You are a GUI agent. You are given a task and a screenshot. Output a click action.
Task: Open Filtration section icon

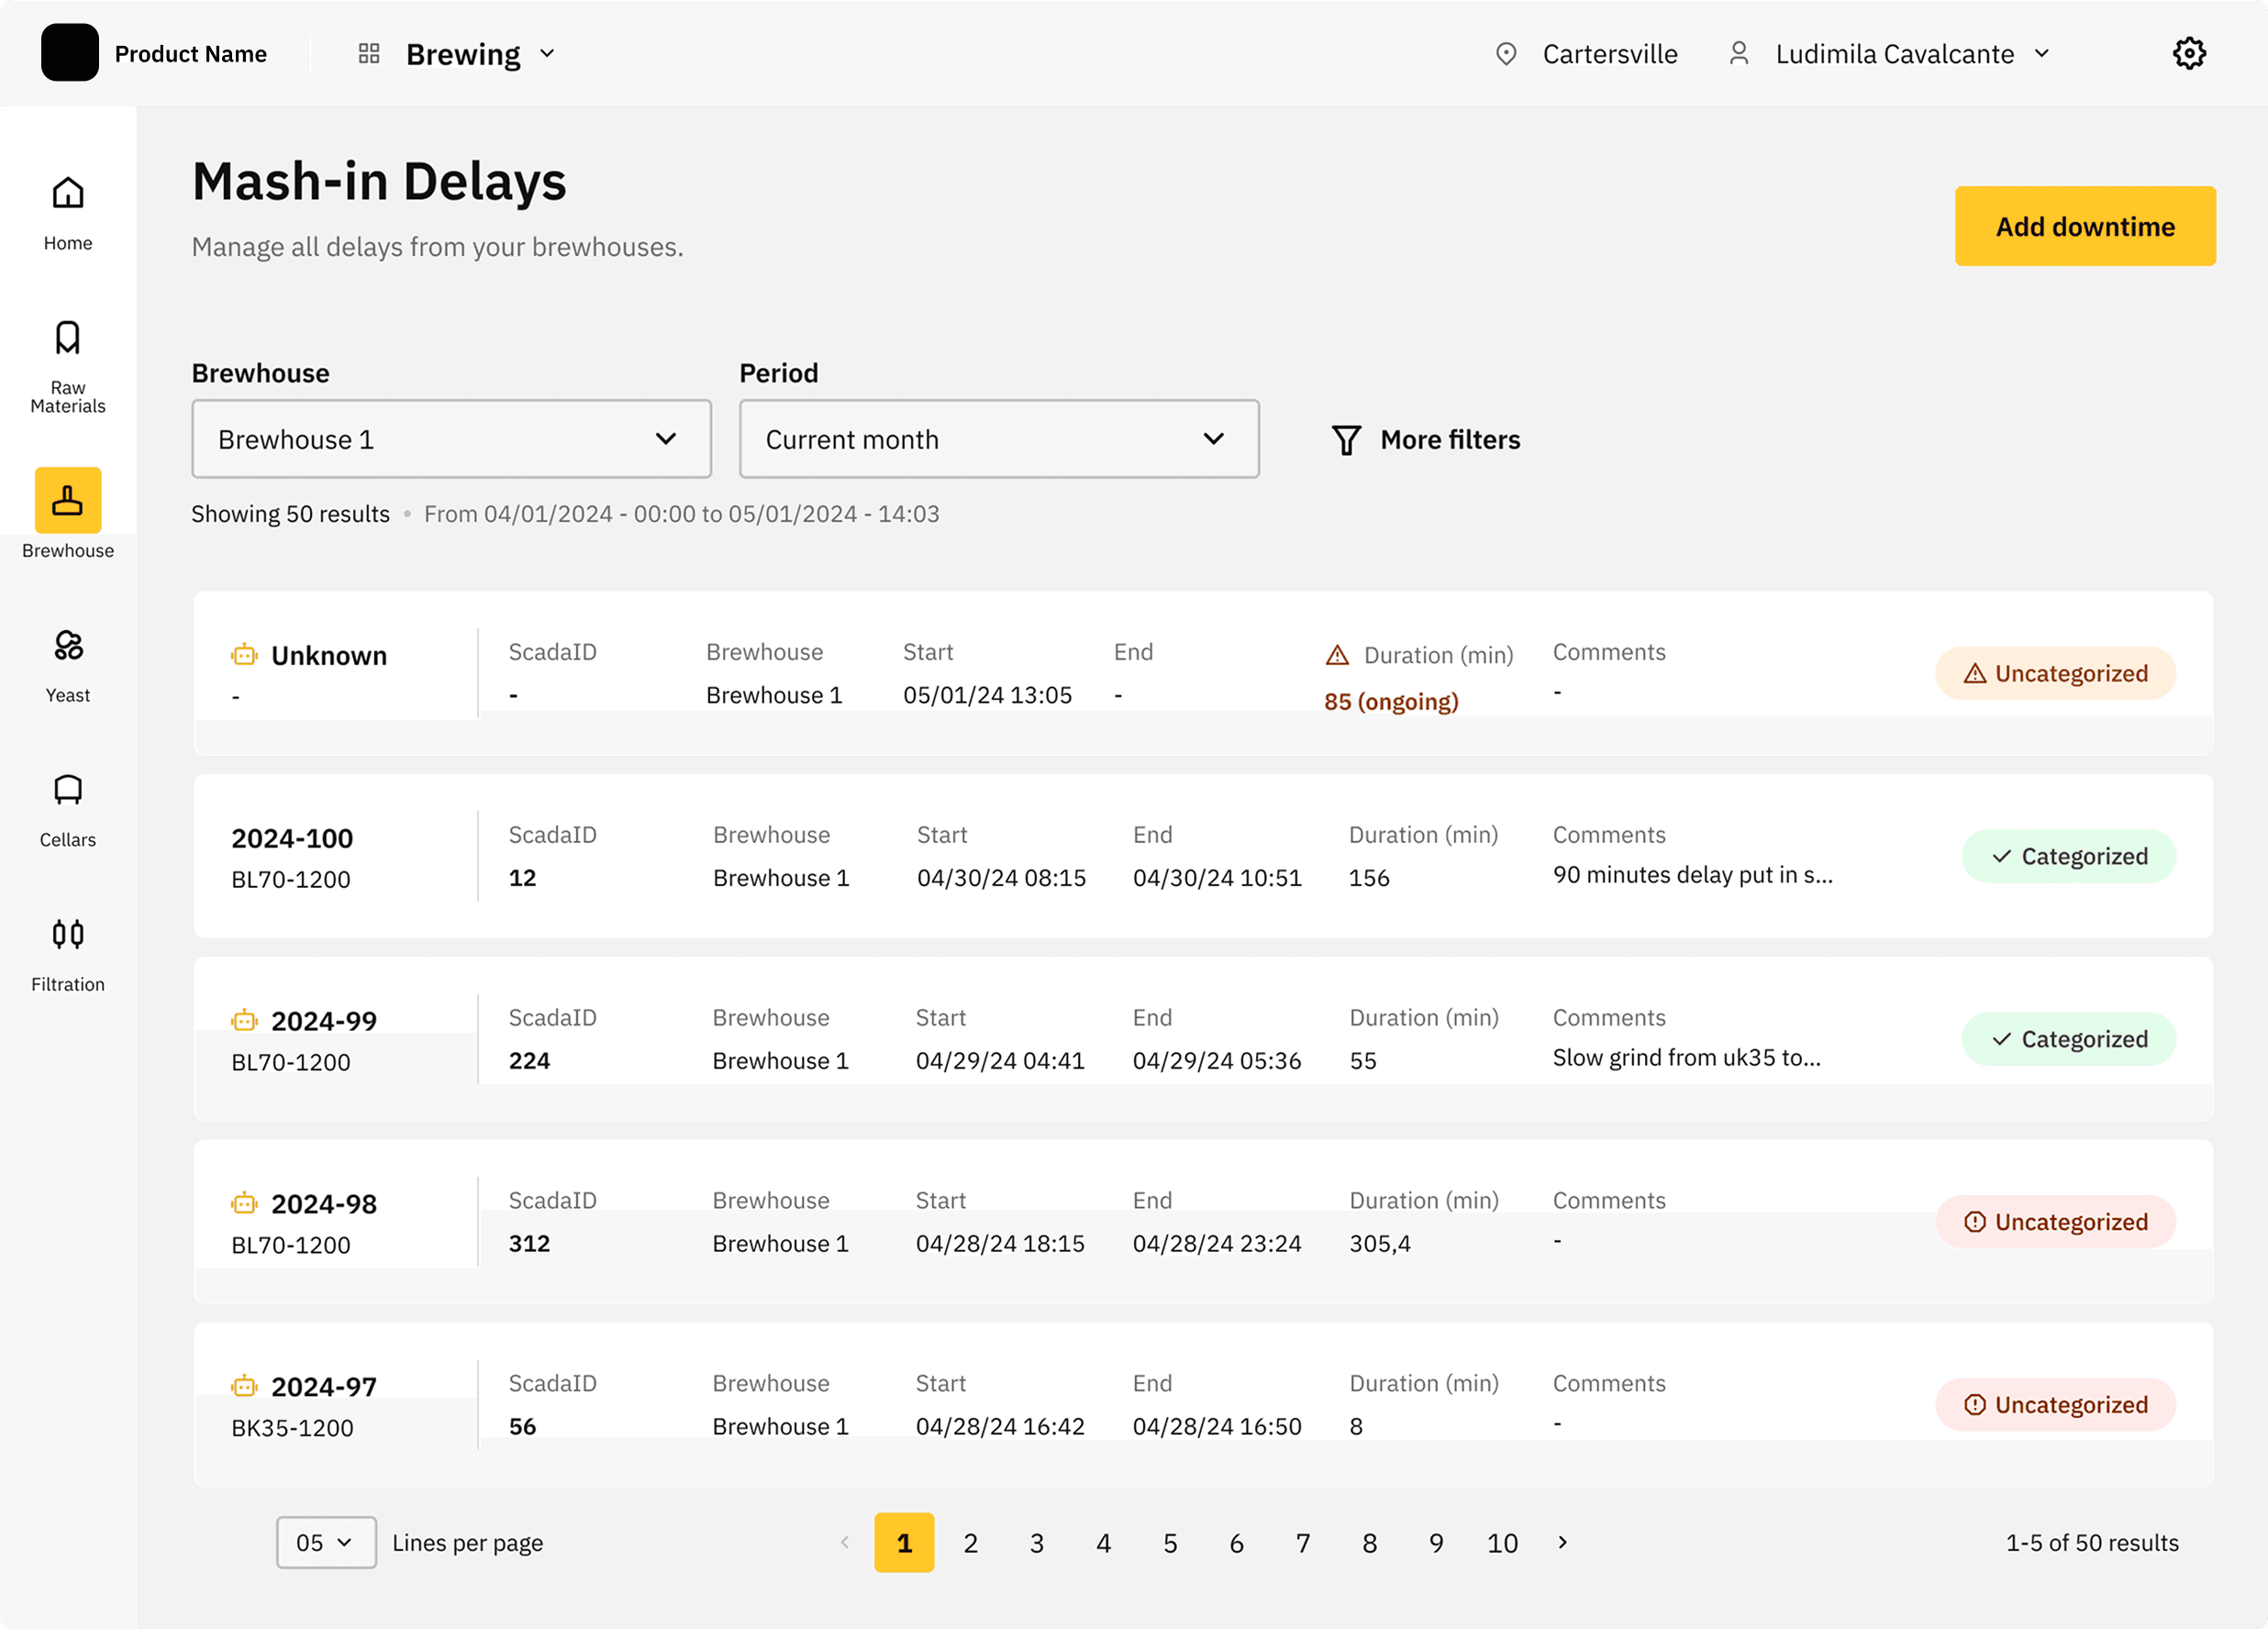click(x=68, y=934)
